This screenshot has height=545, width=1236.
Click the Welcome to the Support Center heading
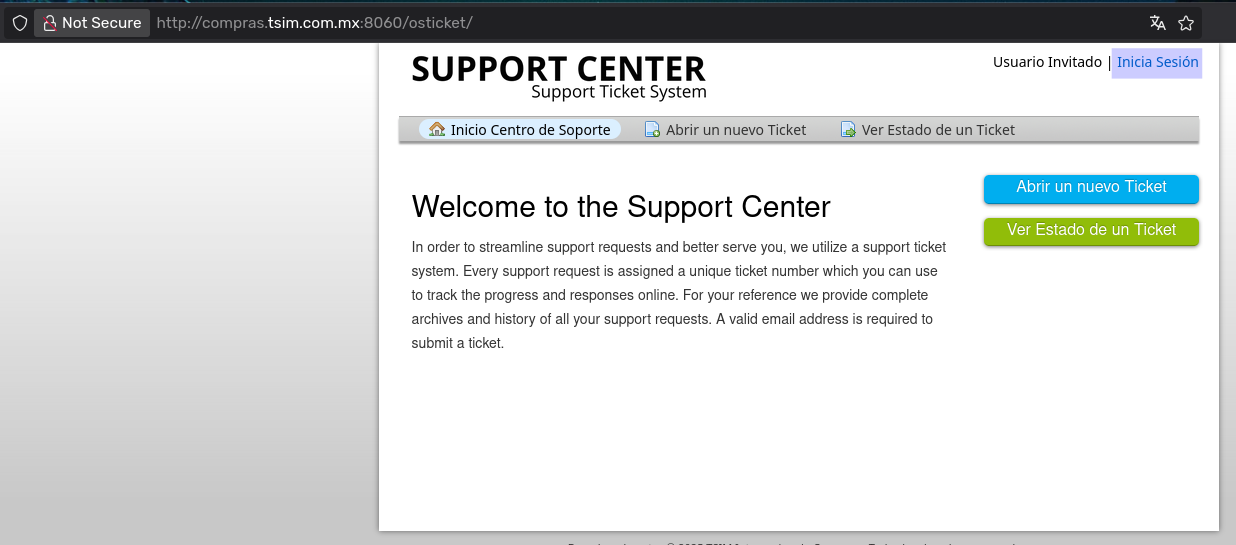pos(621,207)
